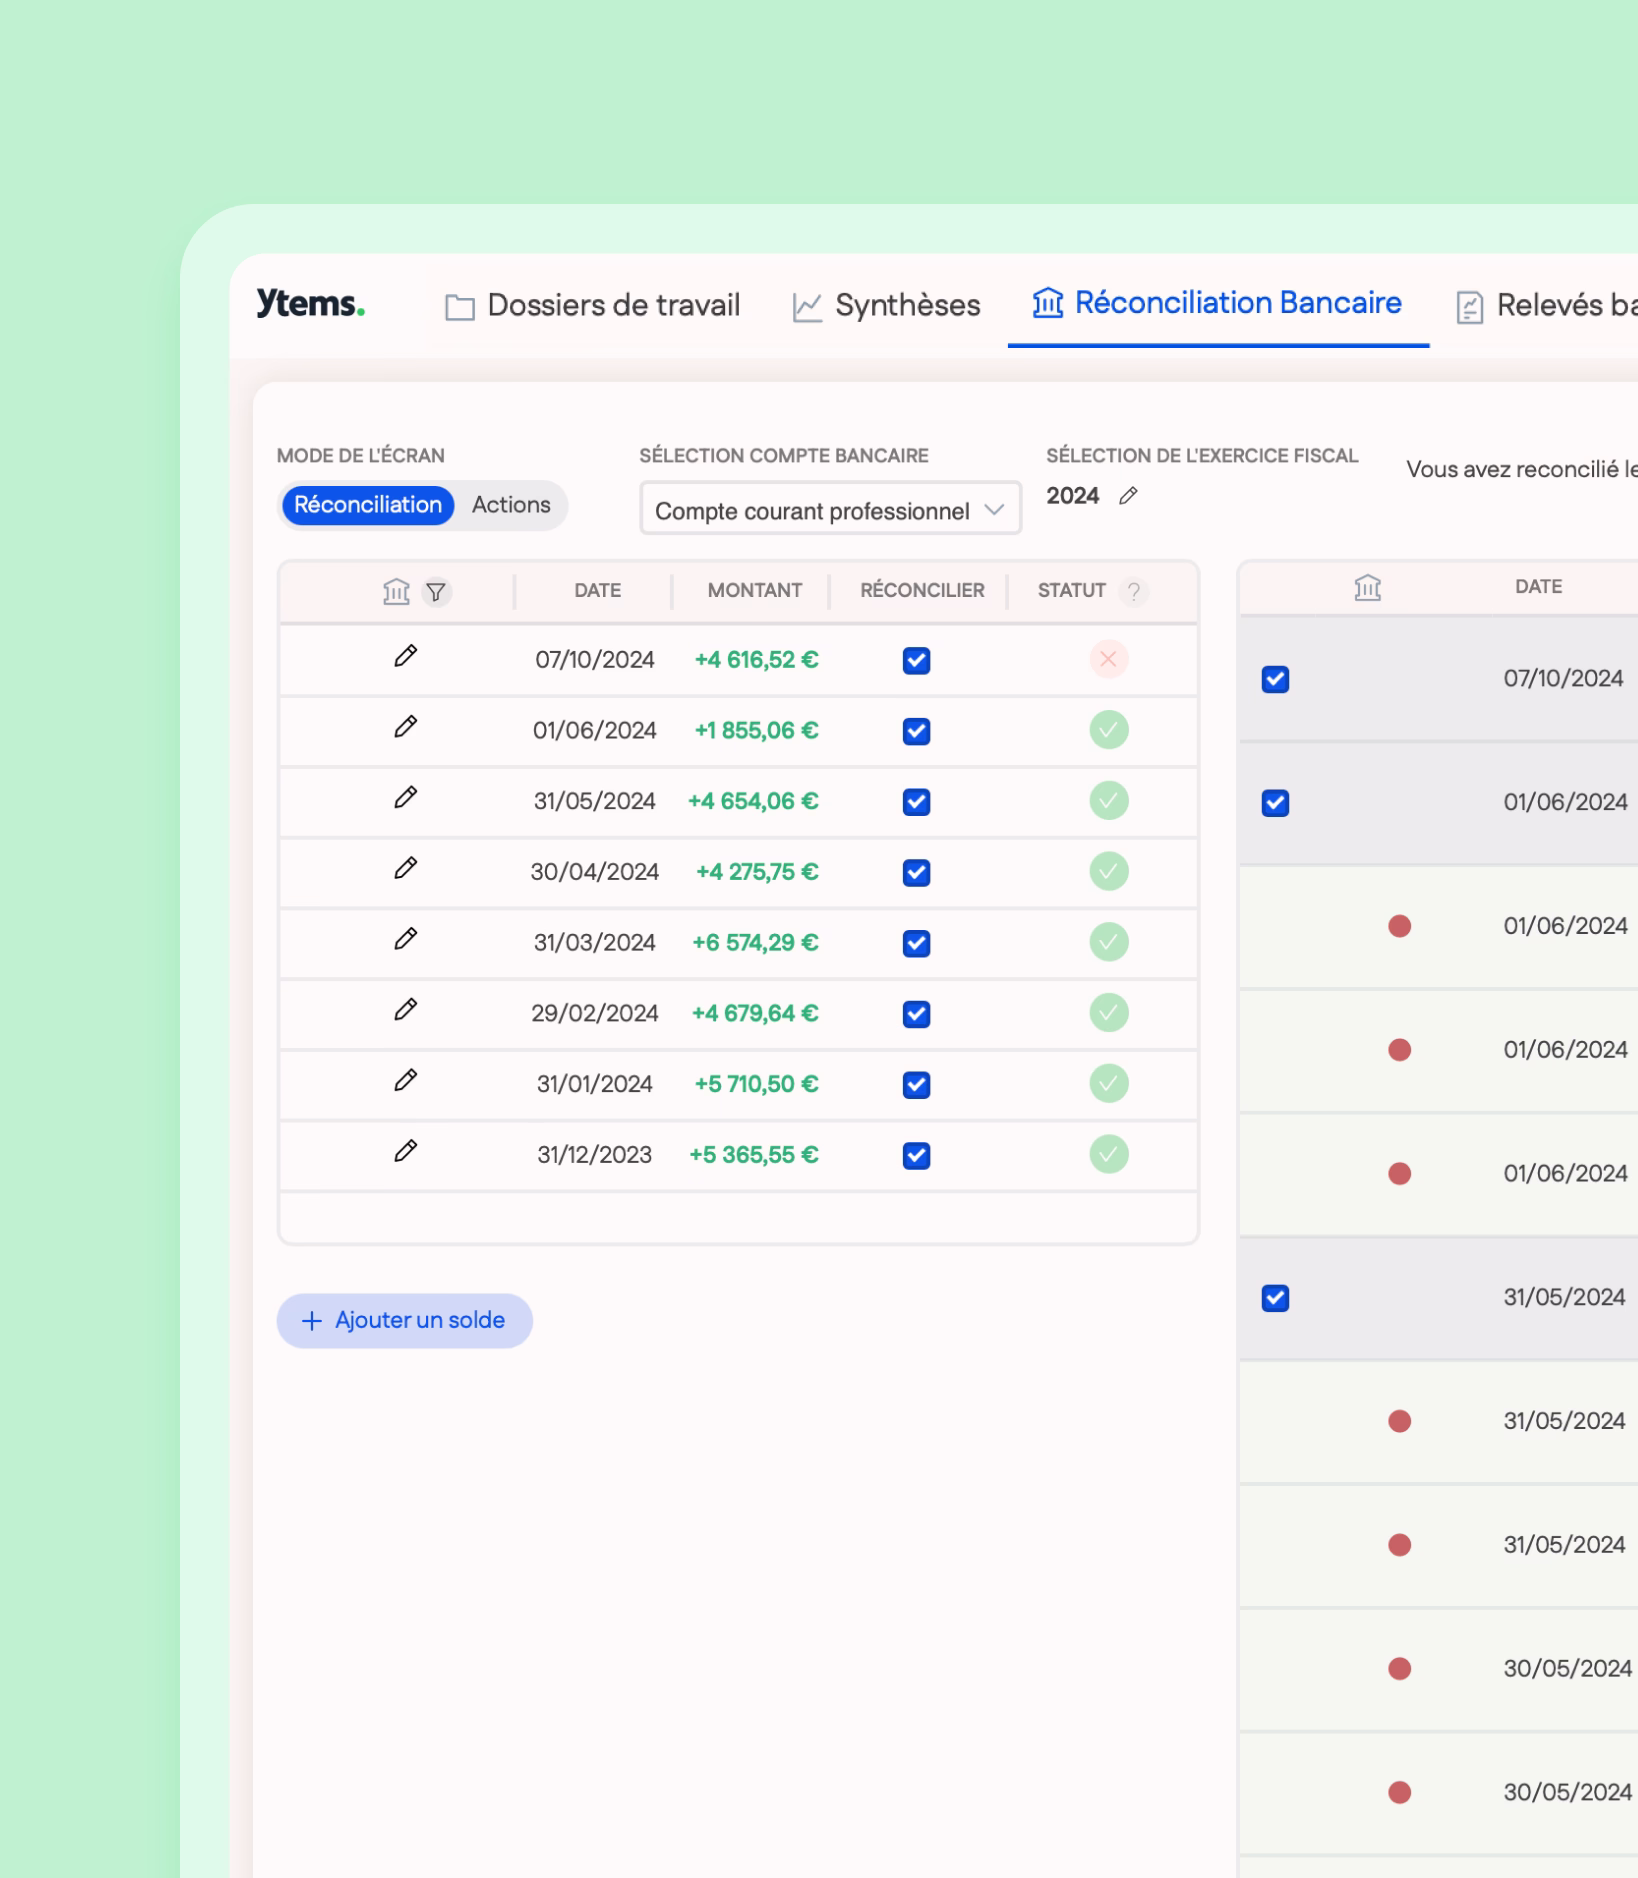Click green check status for 31/05/2024 row
The height and width of the screenshot is (1878, 1638).
[x=1108, y=801]
